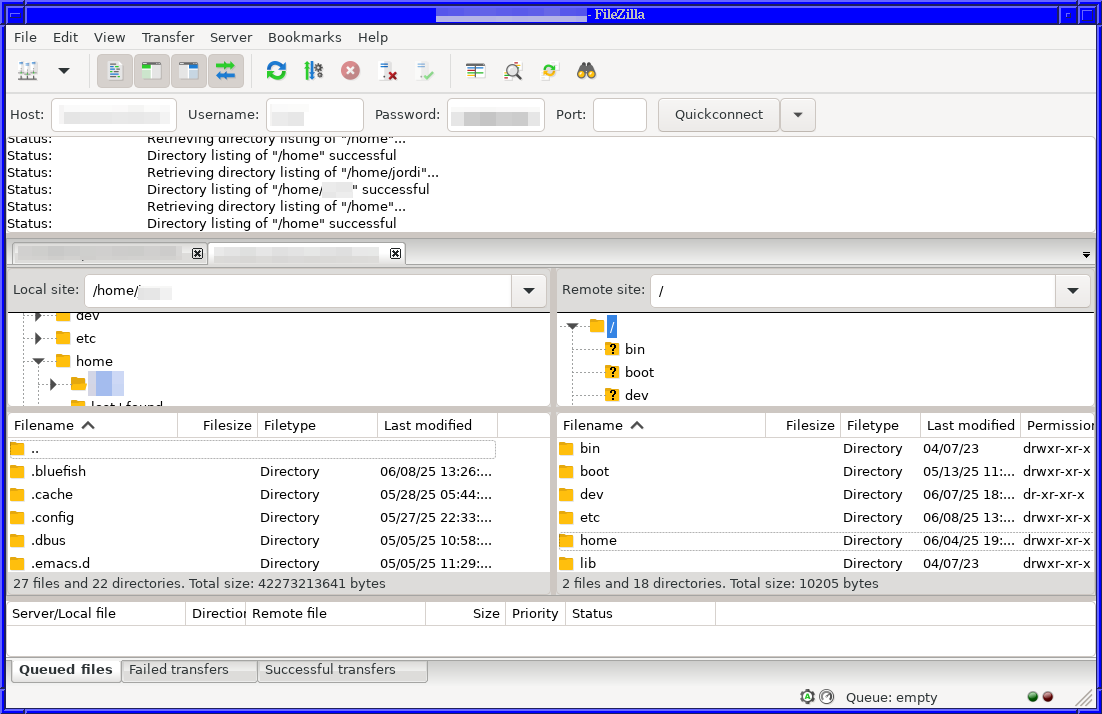This screenshot has width=1102, height=714.
Task: Sort remote files by Filesize column
Action: click(x=803, y=425)
